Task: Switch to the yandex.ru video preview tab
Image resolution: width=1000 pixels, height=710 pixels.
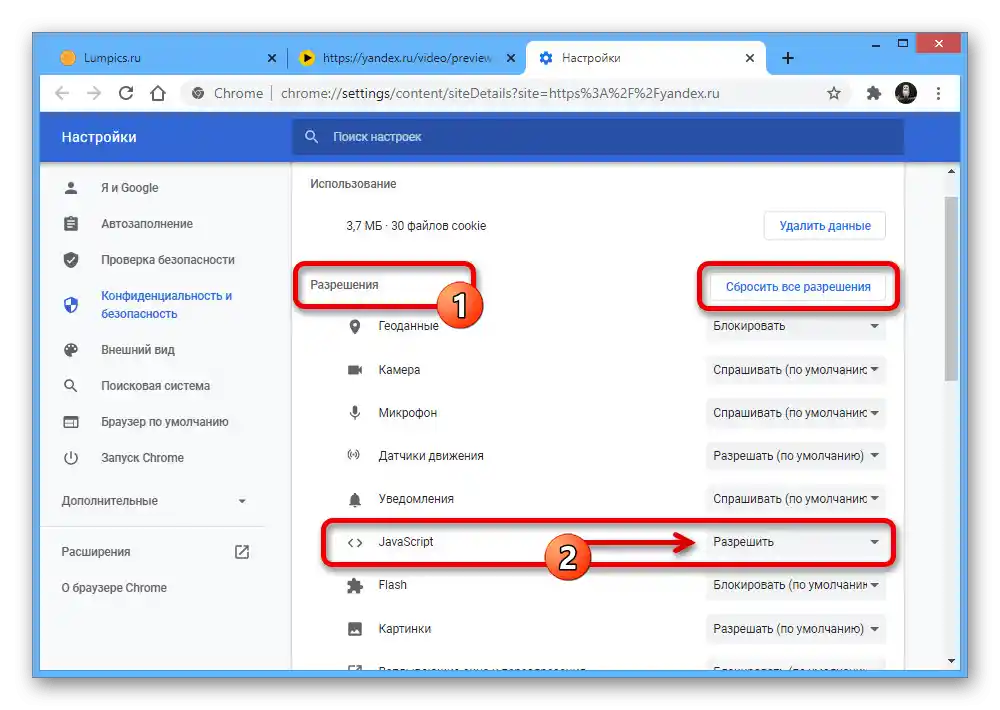Action: tap(407, 58)
